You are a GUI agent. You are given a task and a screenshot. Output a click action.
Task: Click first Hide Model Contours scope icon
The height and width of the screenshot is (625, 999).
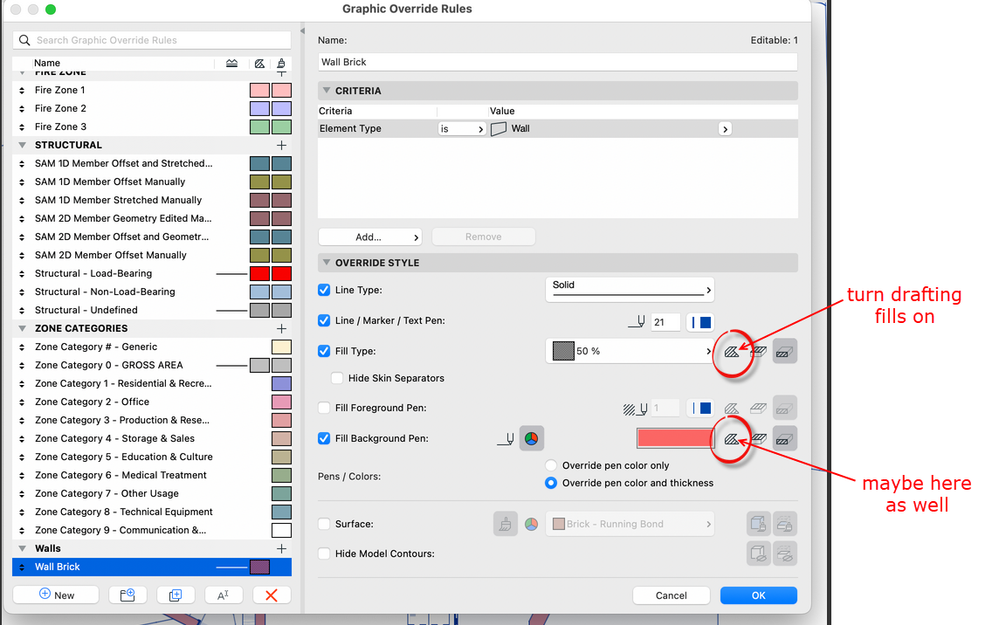tap(758, 553)
